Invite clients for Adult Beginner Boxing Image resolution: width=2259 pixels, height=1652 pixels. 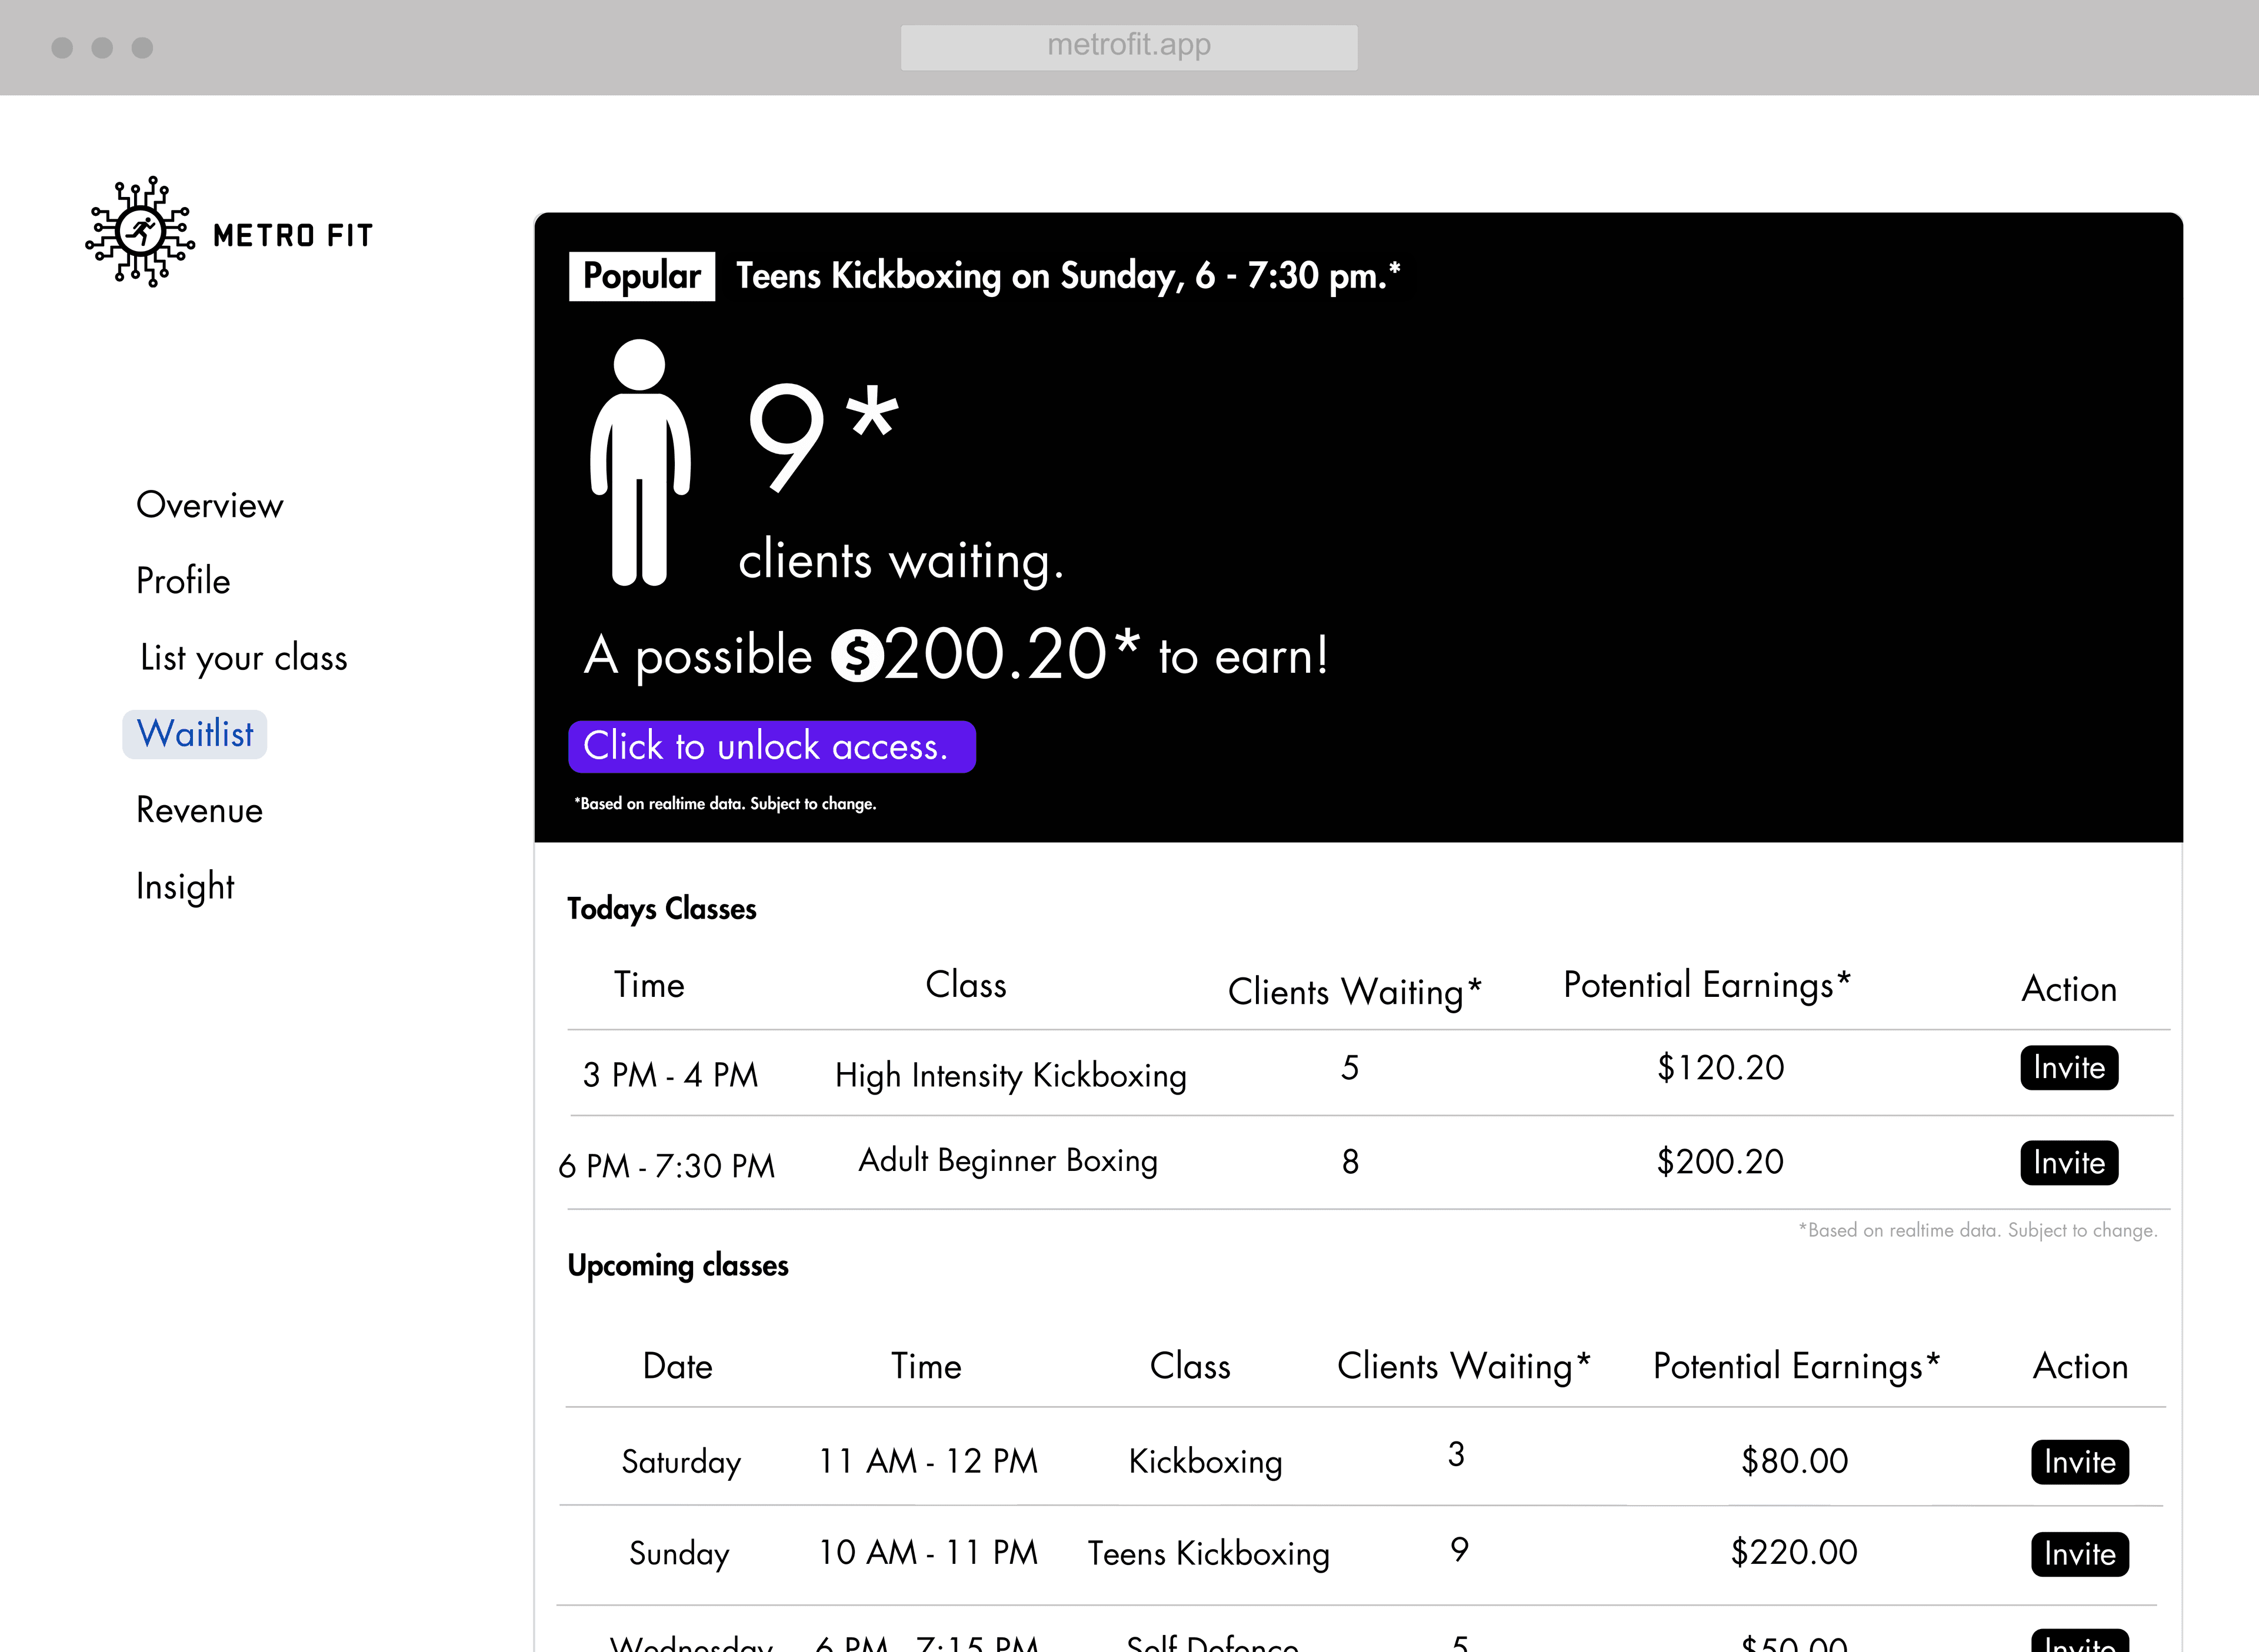[2069, 1163]
